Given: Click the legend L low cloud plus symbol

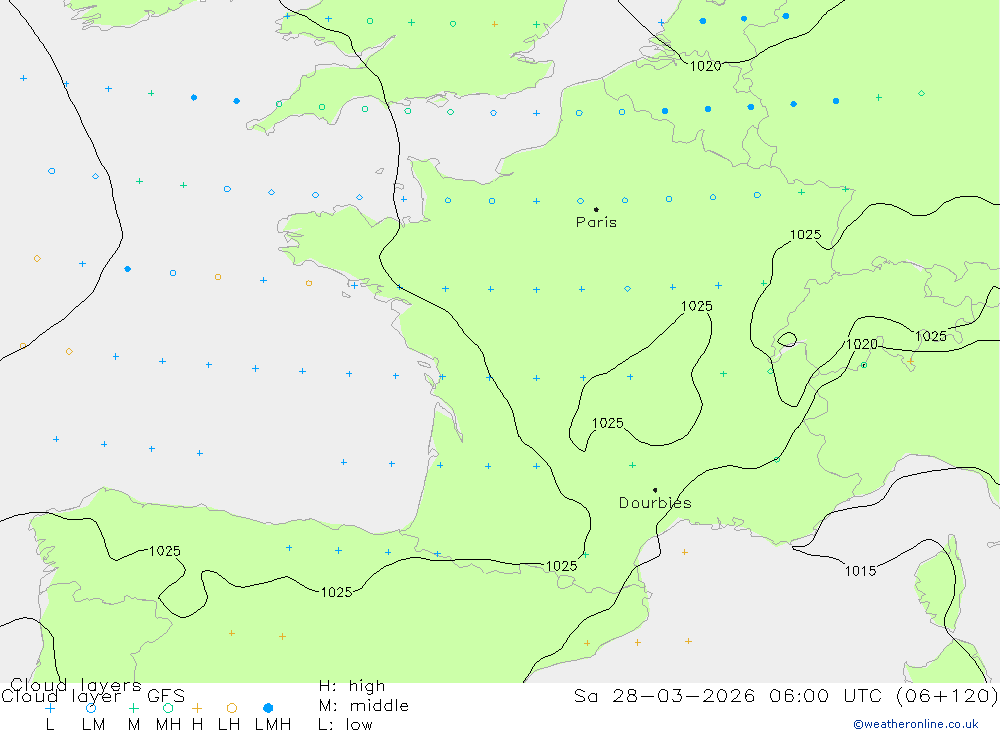Looking at the screenshot, I should (x=50, y=708).
